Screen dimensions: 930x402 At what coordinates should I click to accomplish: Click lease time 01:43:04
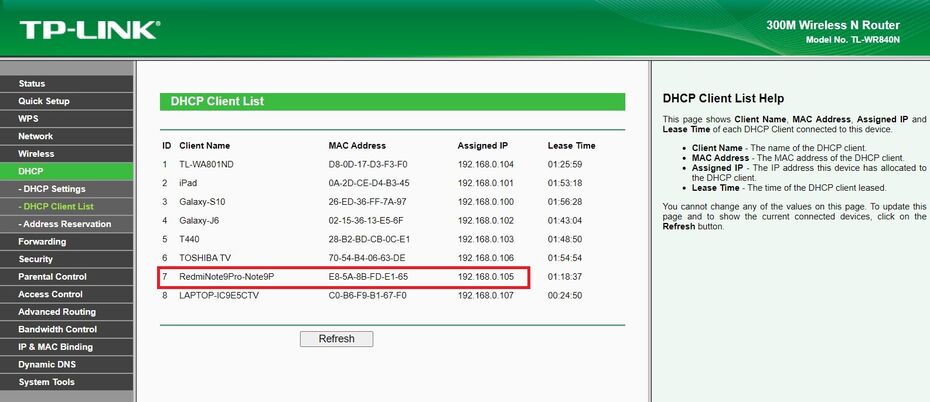coord(565,221)
